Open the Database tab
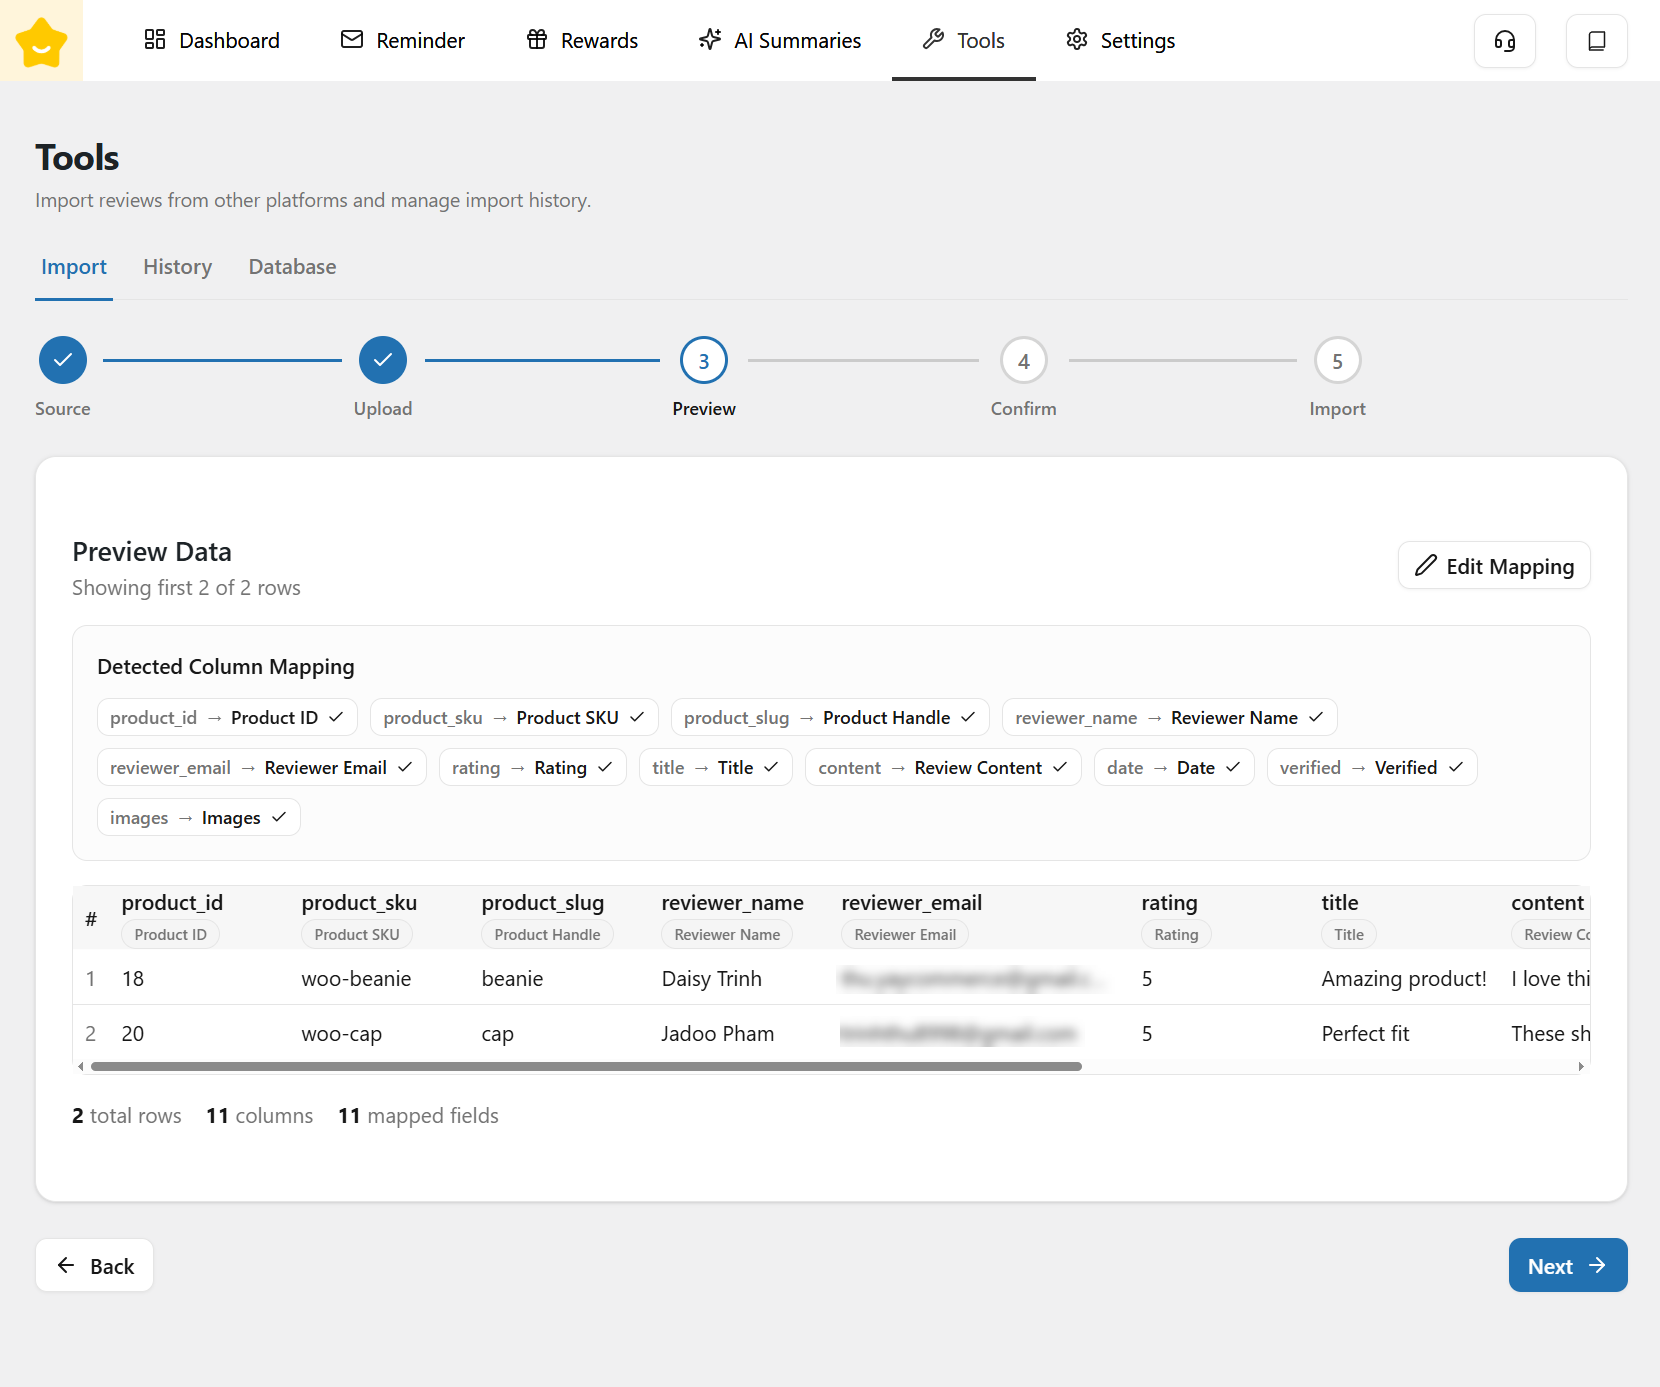1660x1387 pixels. [x=292, y=267]
